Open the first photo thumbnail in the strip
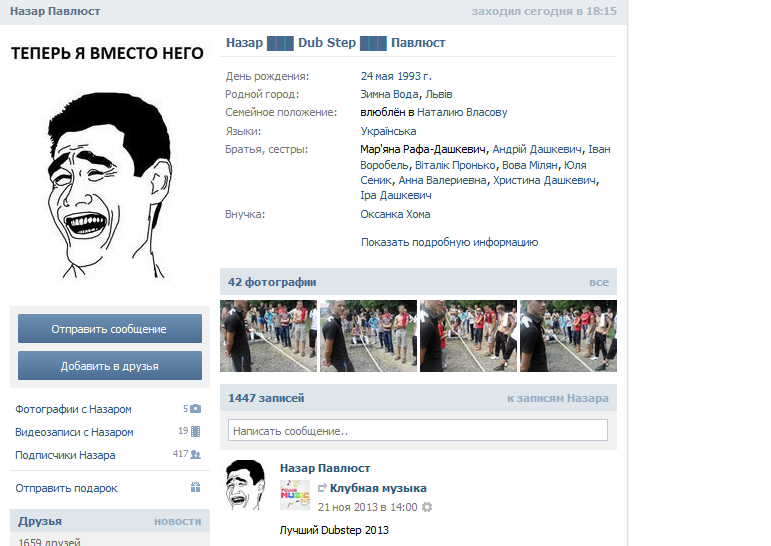771x546 pixels. 268,336
